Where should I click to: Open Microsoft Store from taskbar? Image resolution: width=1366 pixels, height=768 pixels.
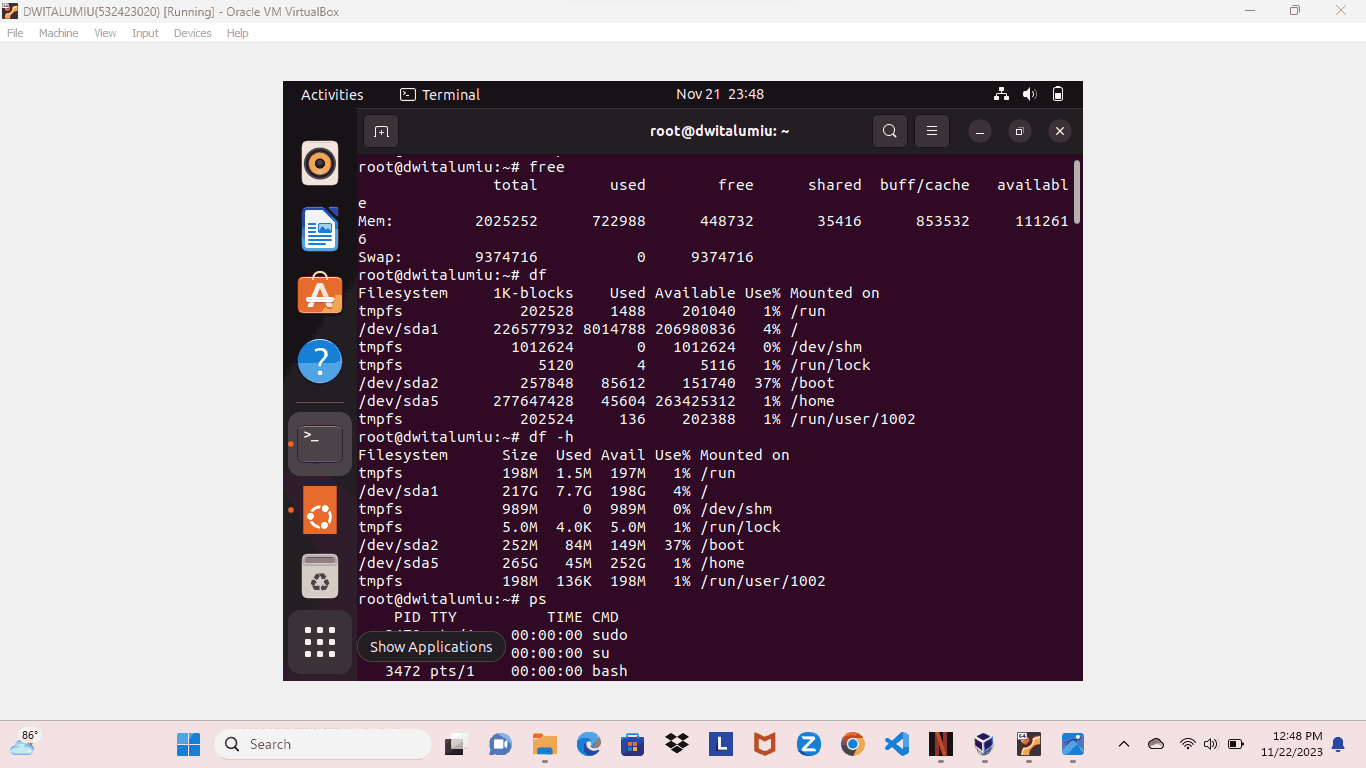click(x=632, y=744)
